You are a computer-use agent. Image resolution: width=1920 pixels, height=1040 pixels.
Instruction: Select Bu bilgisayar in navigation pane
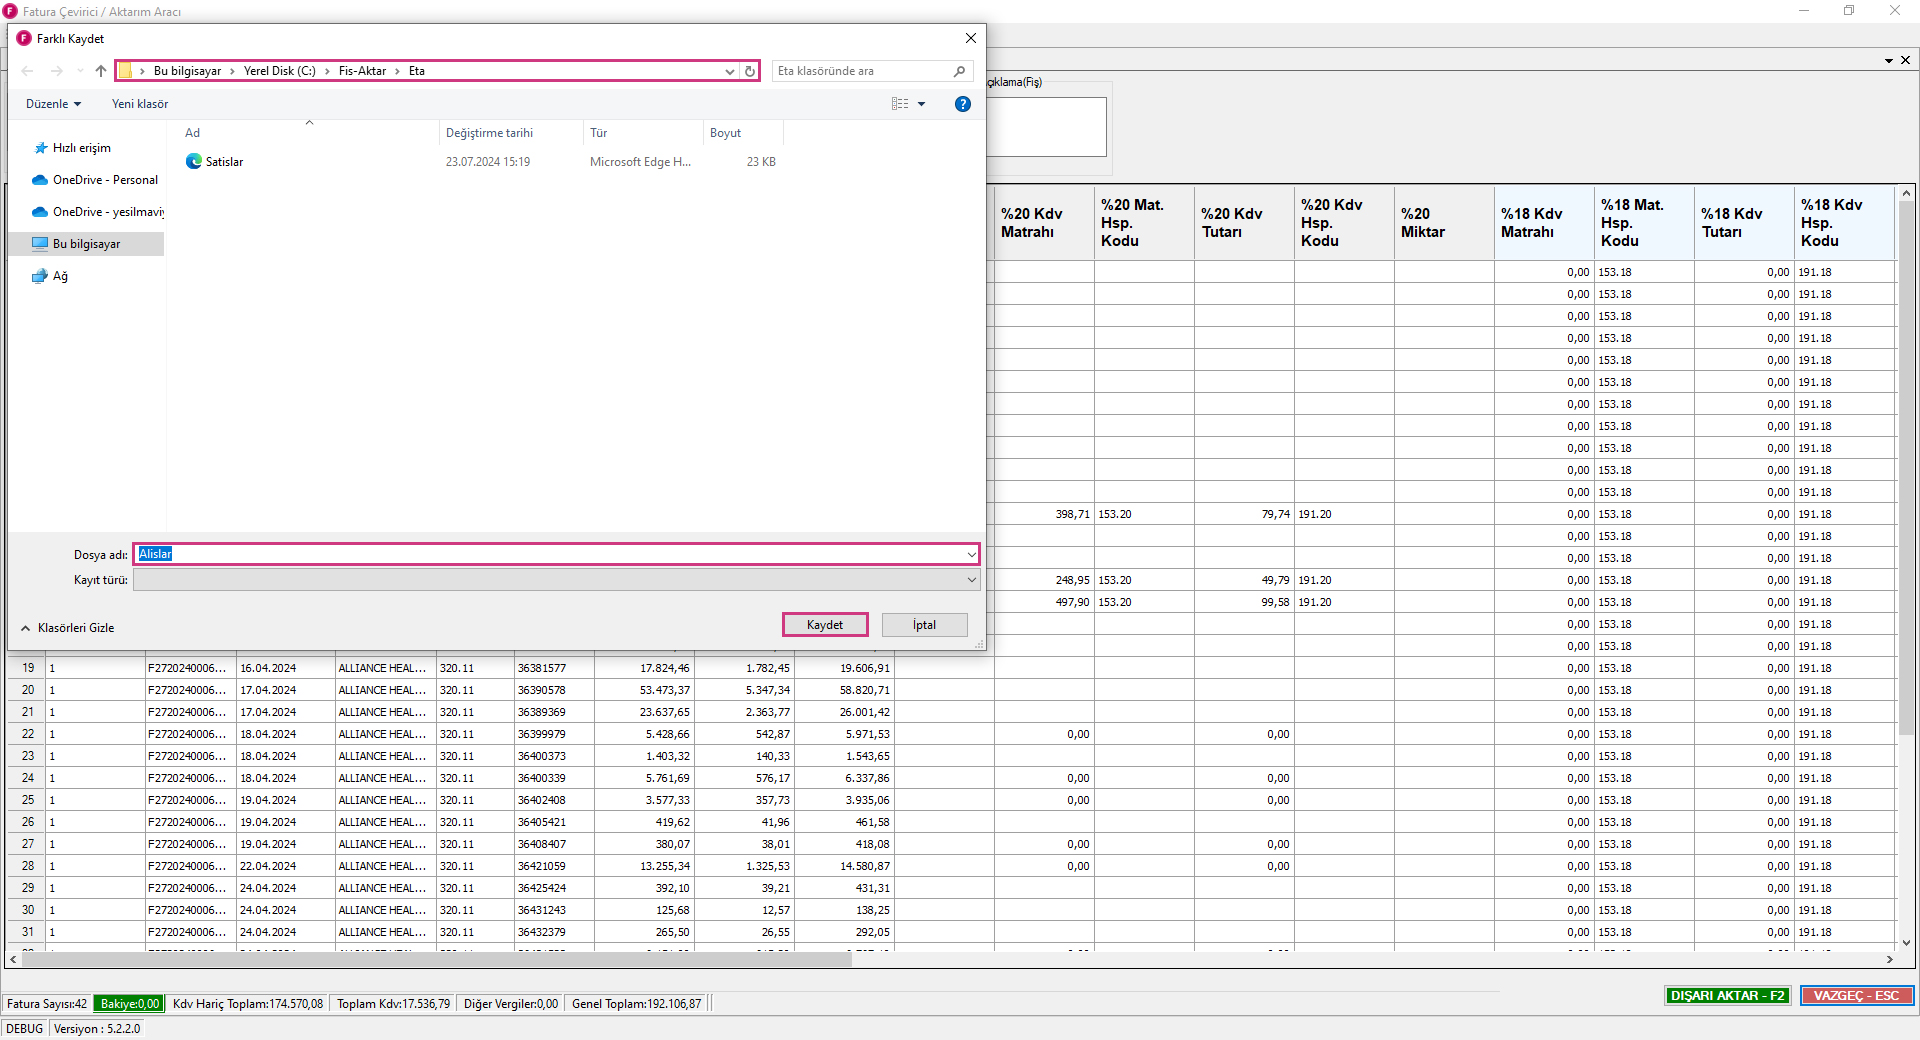point(86,244)
